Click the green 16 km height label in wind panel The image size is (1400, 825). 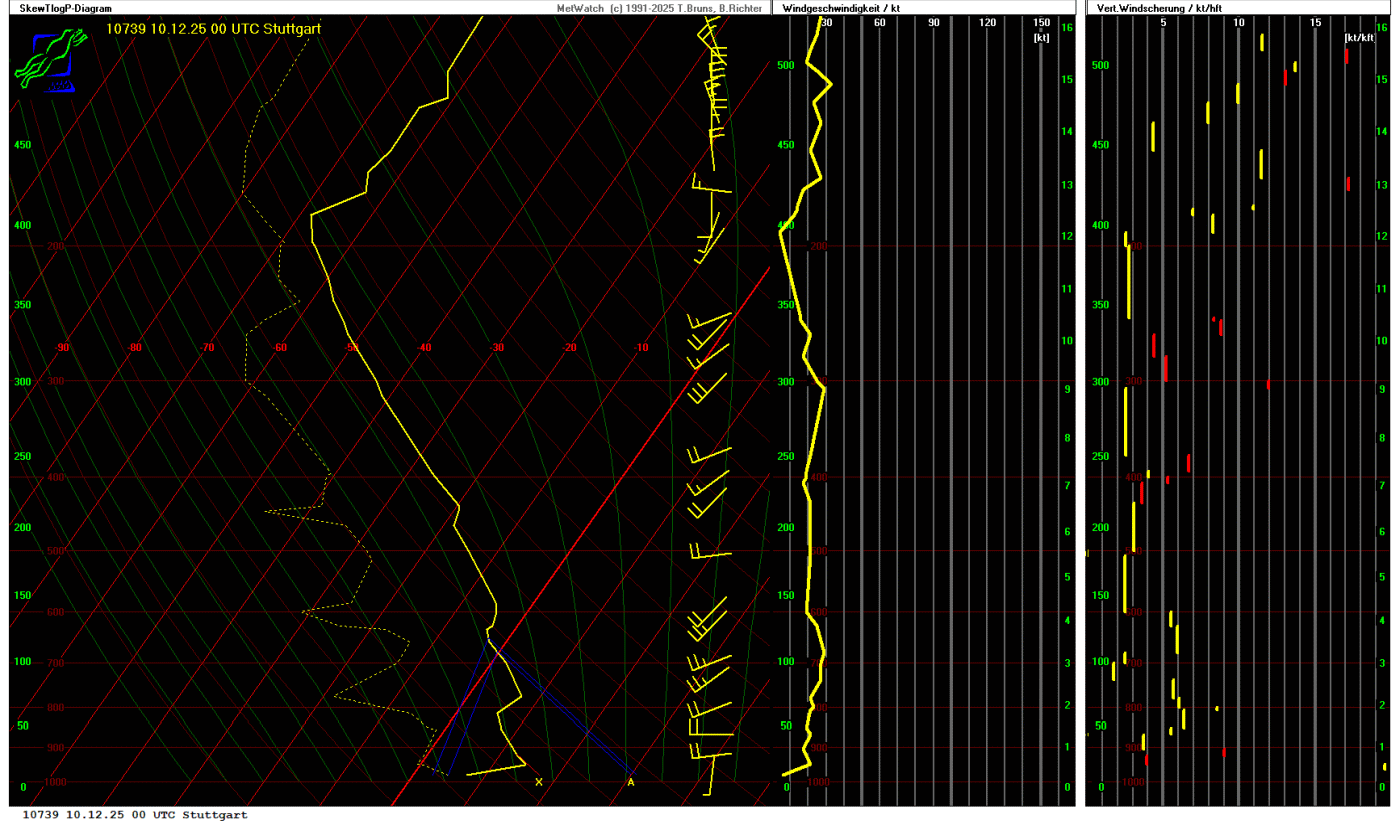coord(1067,28)
